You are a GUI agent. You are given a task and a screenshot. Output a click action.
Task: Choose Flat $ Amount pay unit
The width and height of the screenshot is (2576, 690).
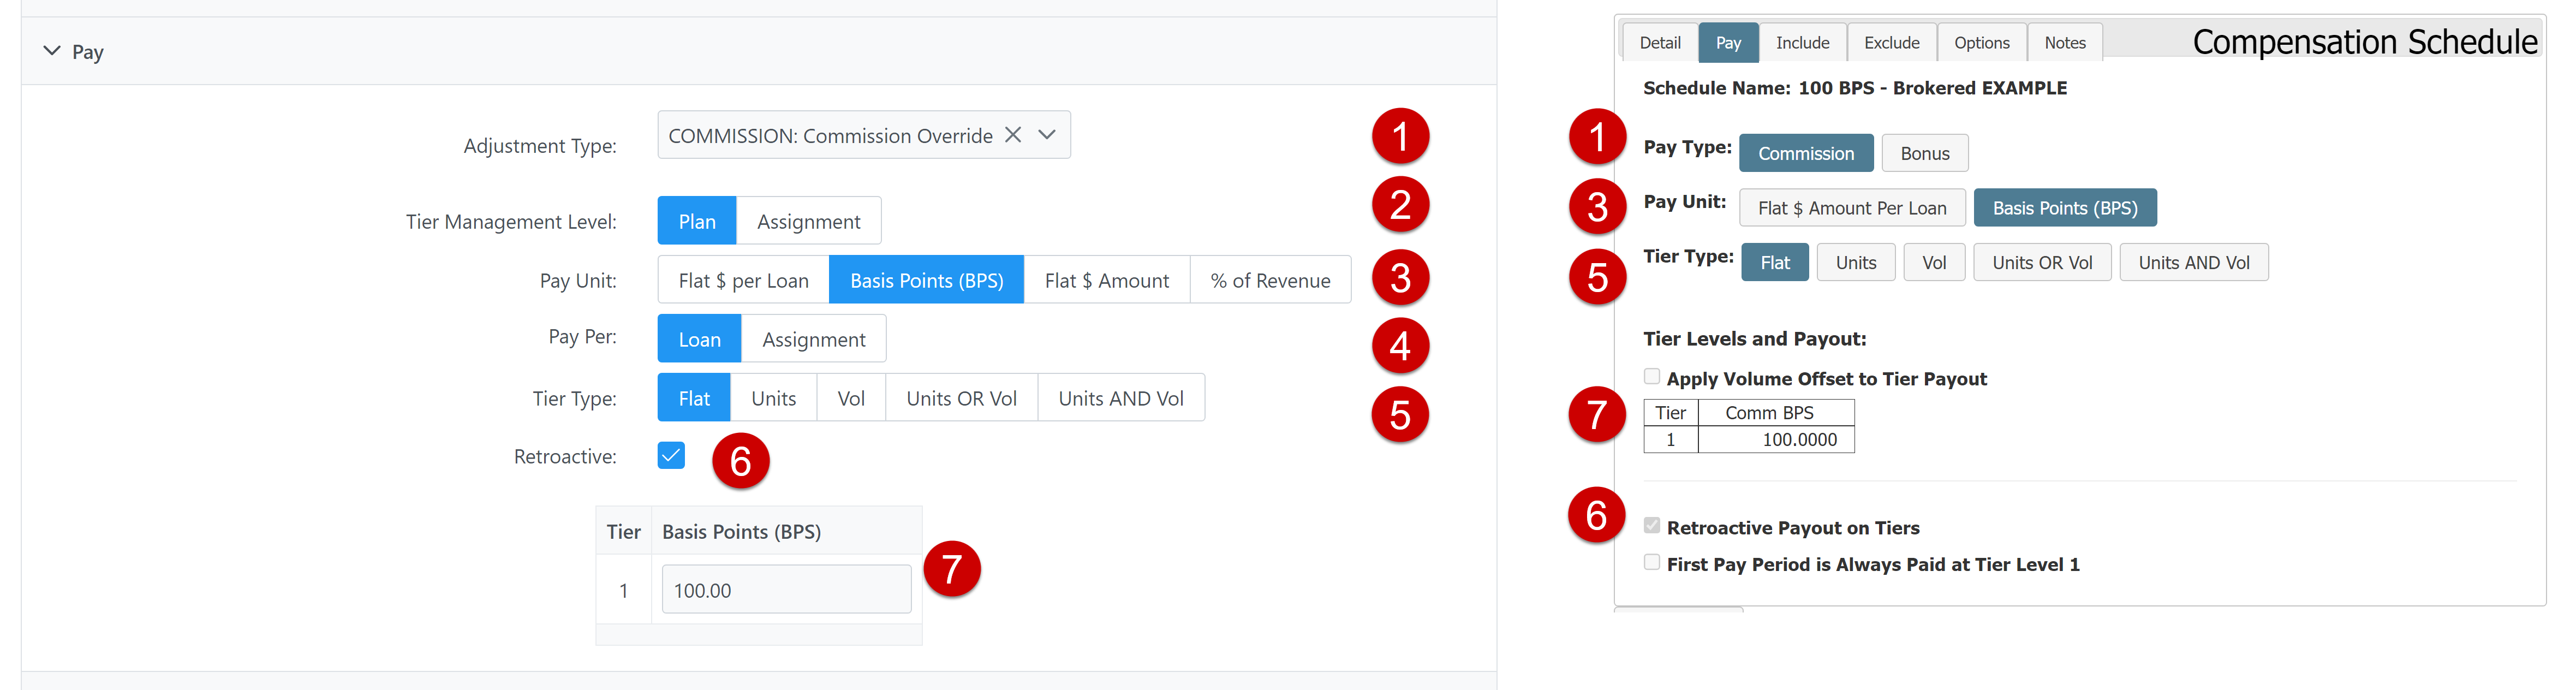[x=1106, y=280]
